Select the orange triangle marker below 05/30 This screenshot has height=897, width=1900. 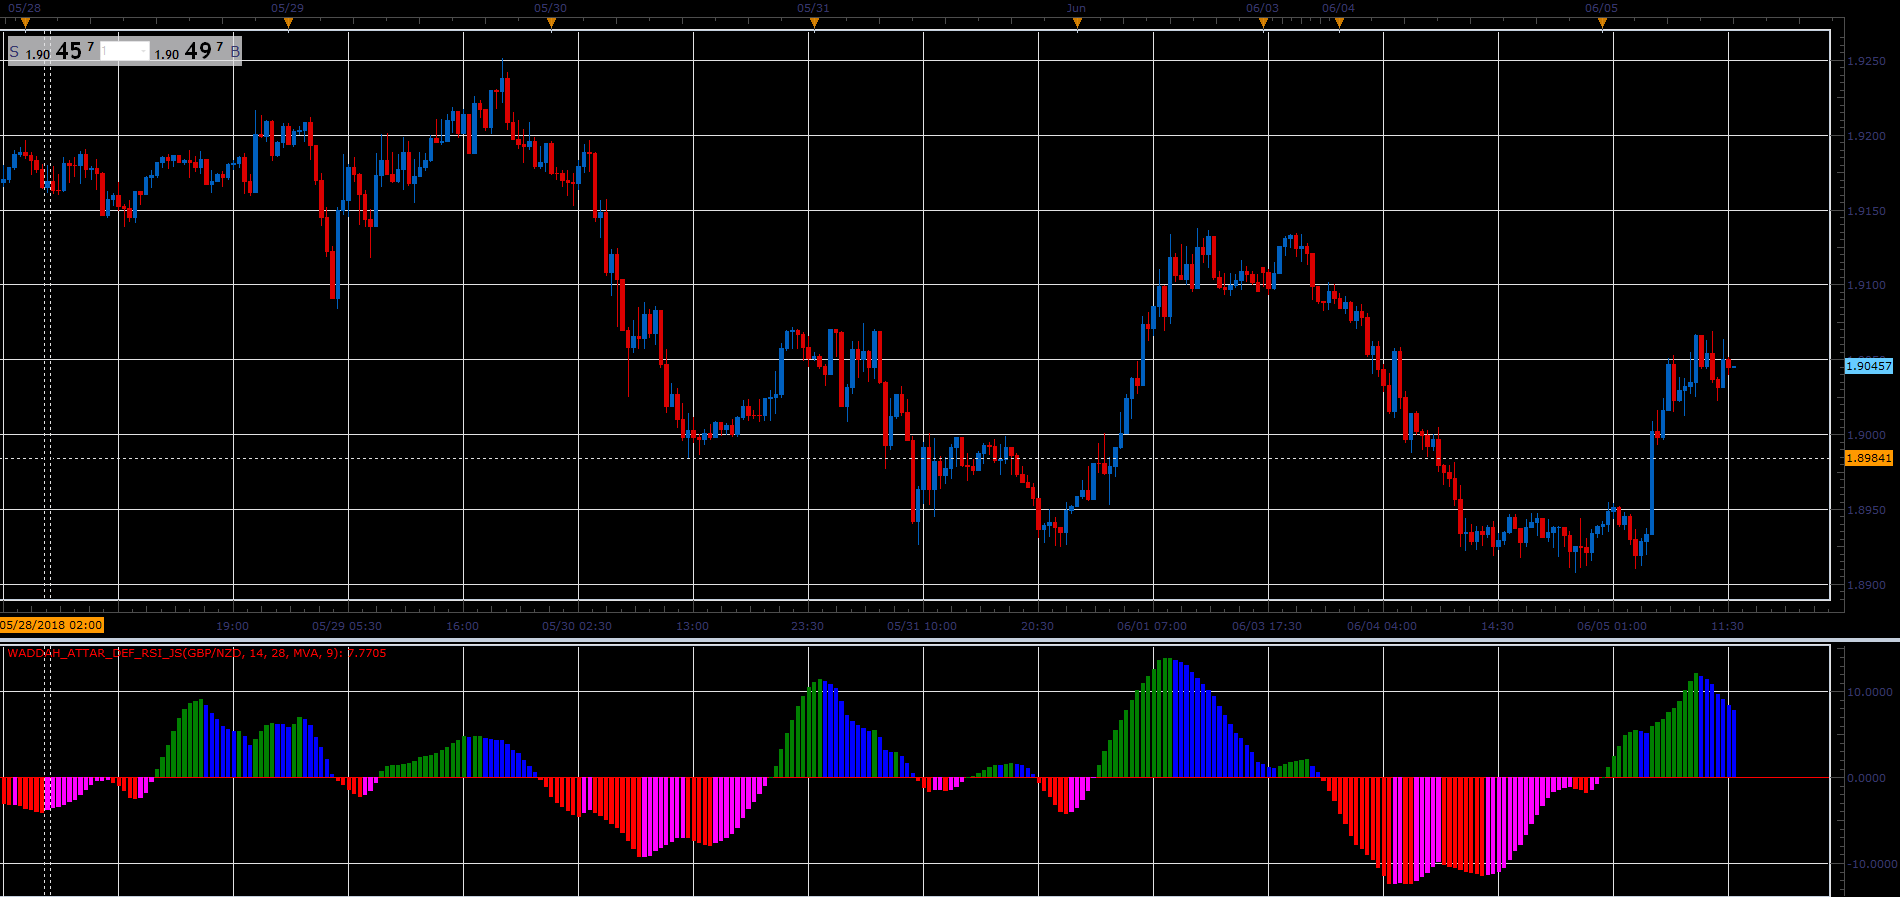[x=551, y=23]
